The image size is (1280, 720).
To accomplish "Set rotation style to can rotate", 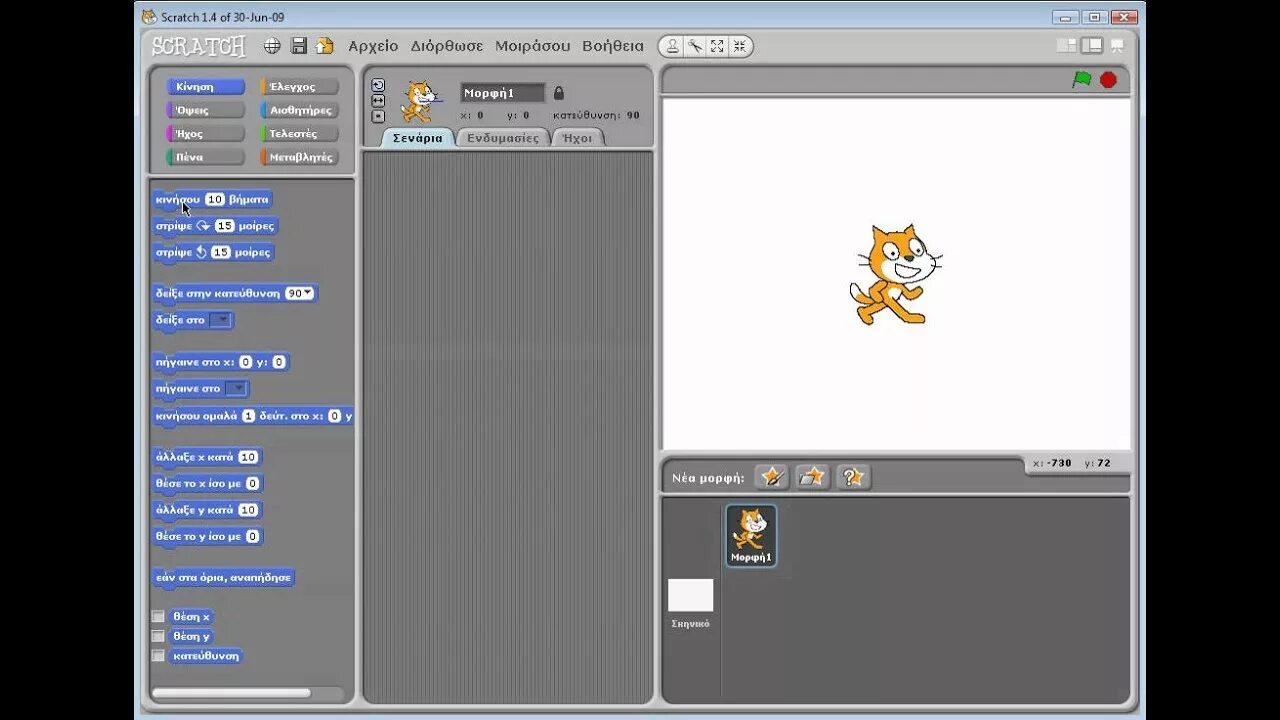I will (378, 85).
